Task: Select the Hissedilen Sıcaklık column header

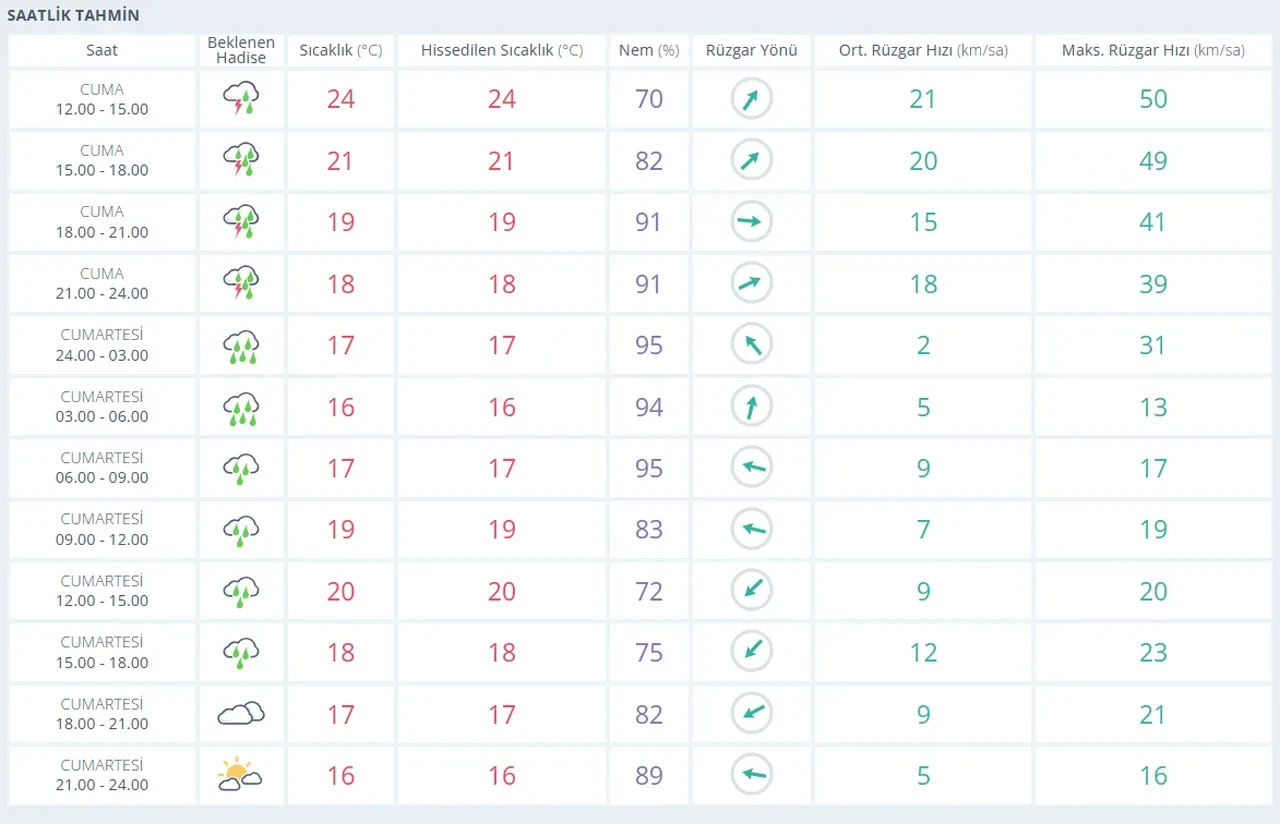Action: (x=501, y=50)
